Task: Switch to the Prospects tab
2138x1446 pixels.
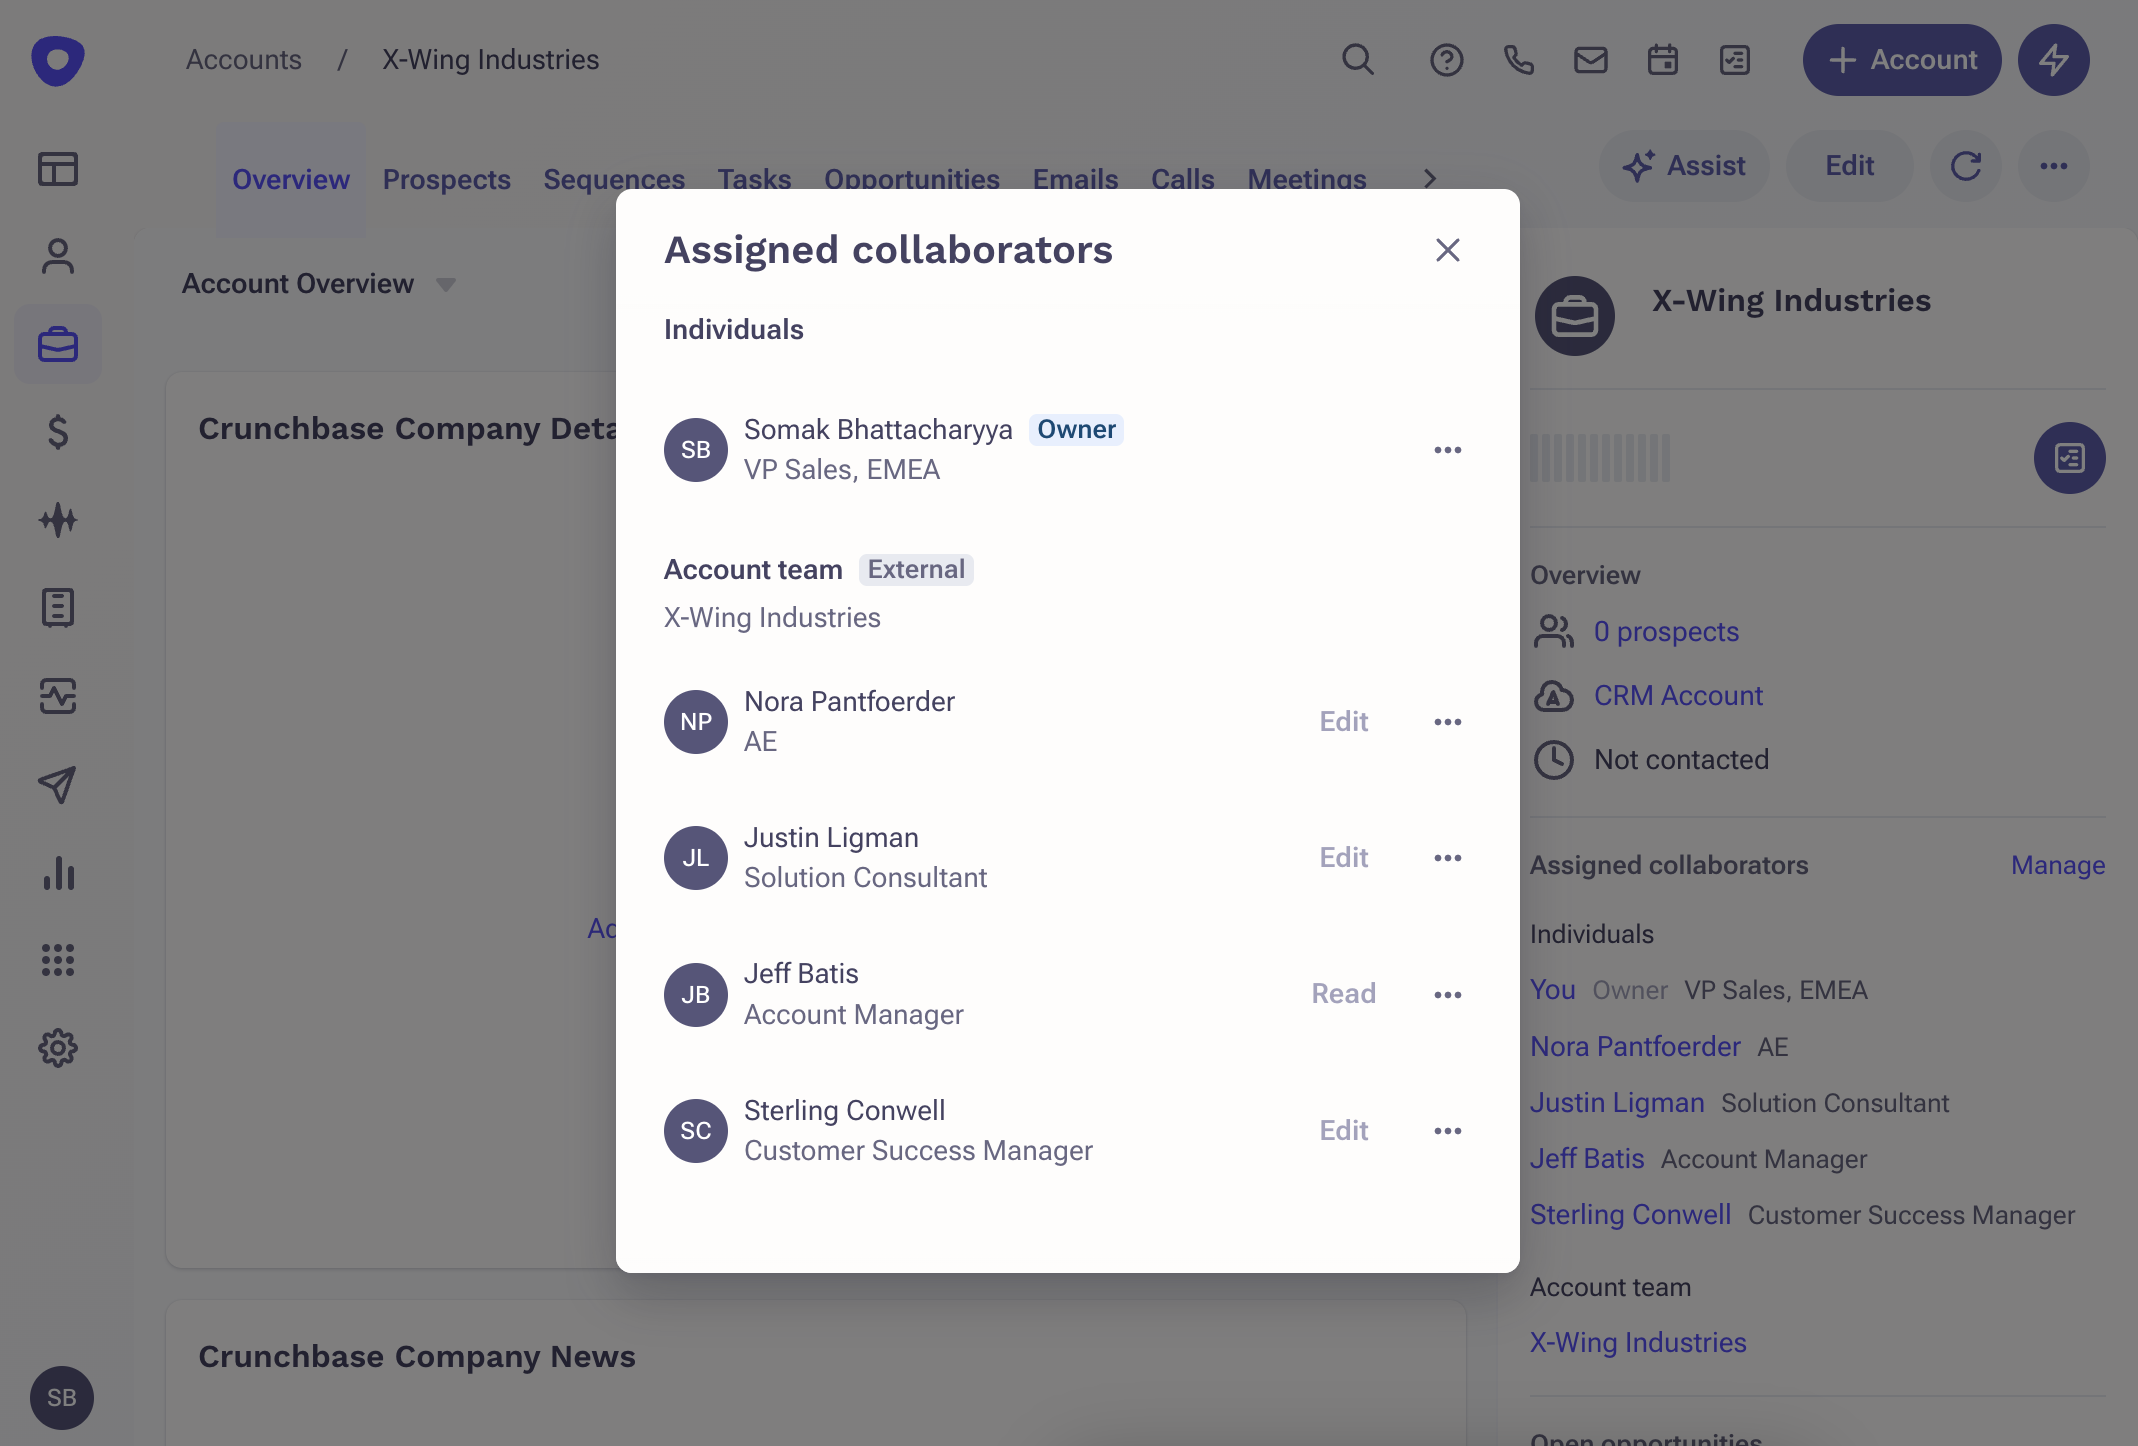Action: coord(447,179)
